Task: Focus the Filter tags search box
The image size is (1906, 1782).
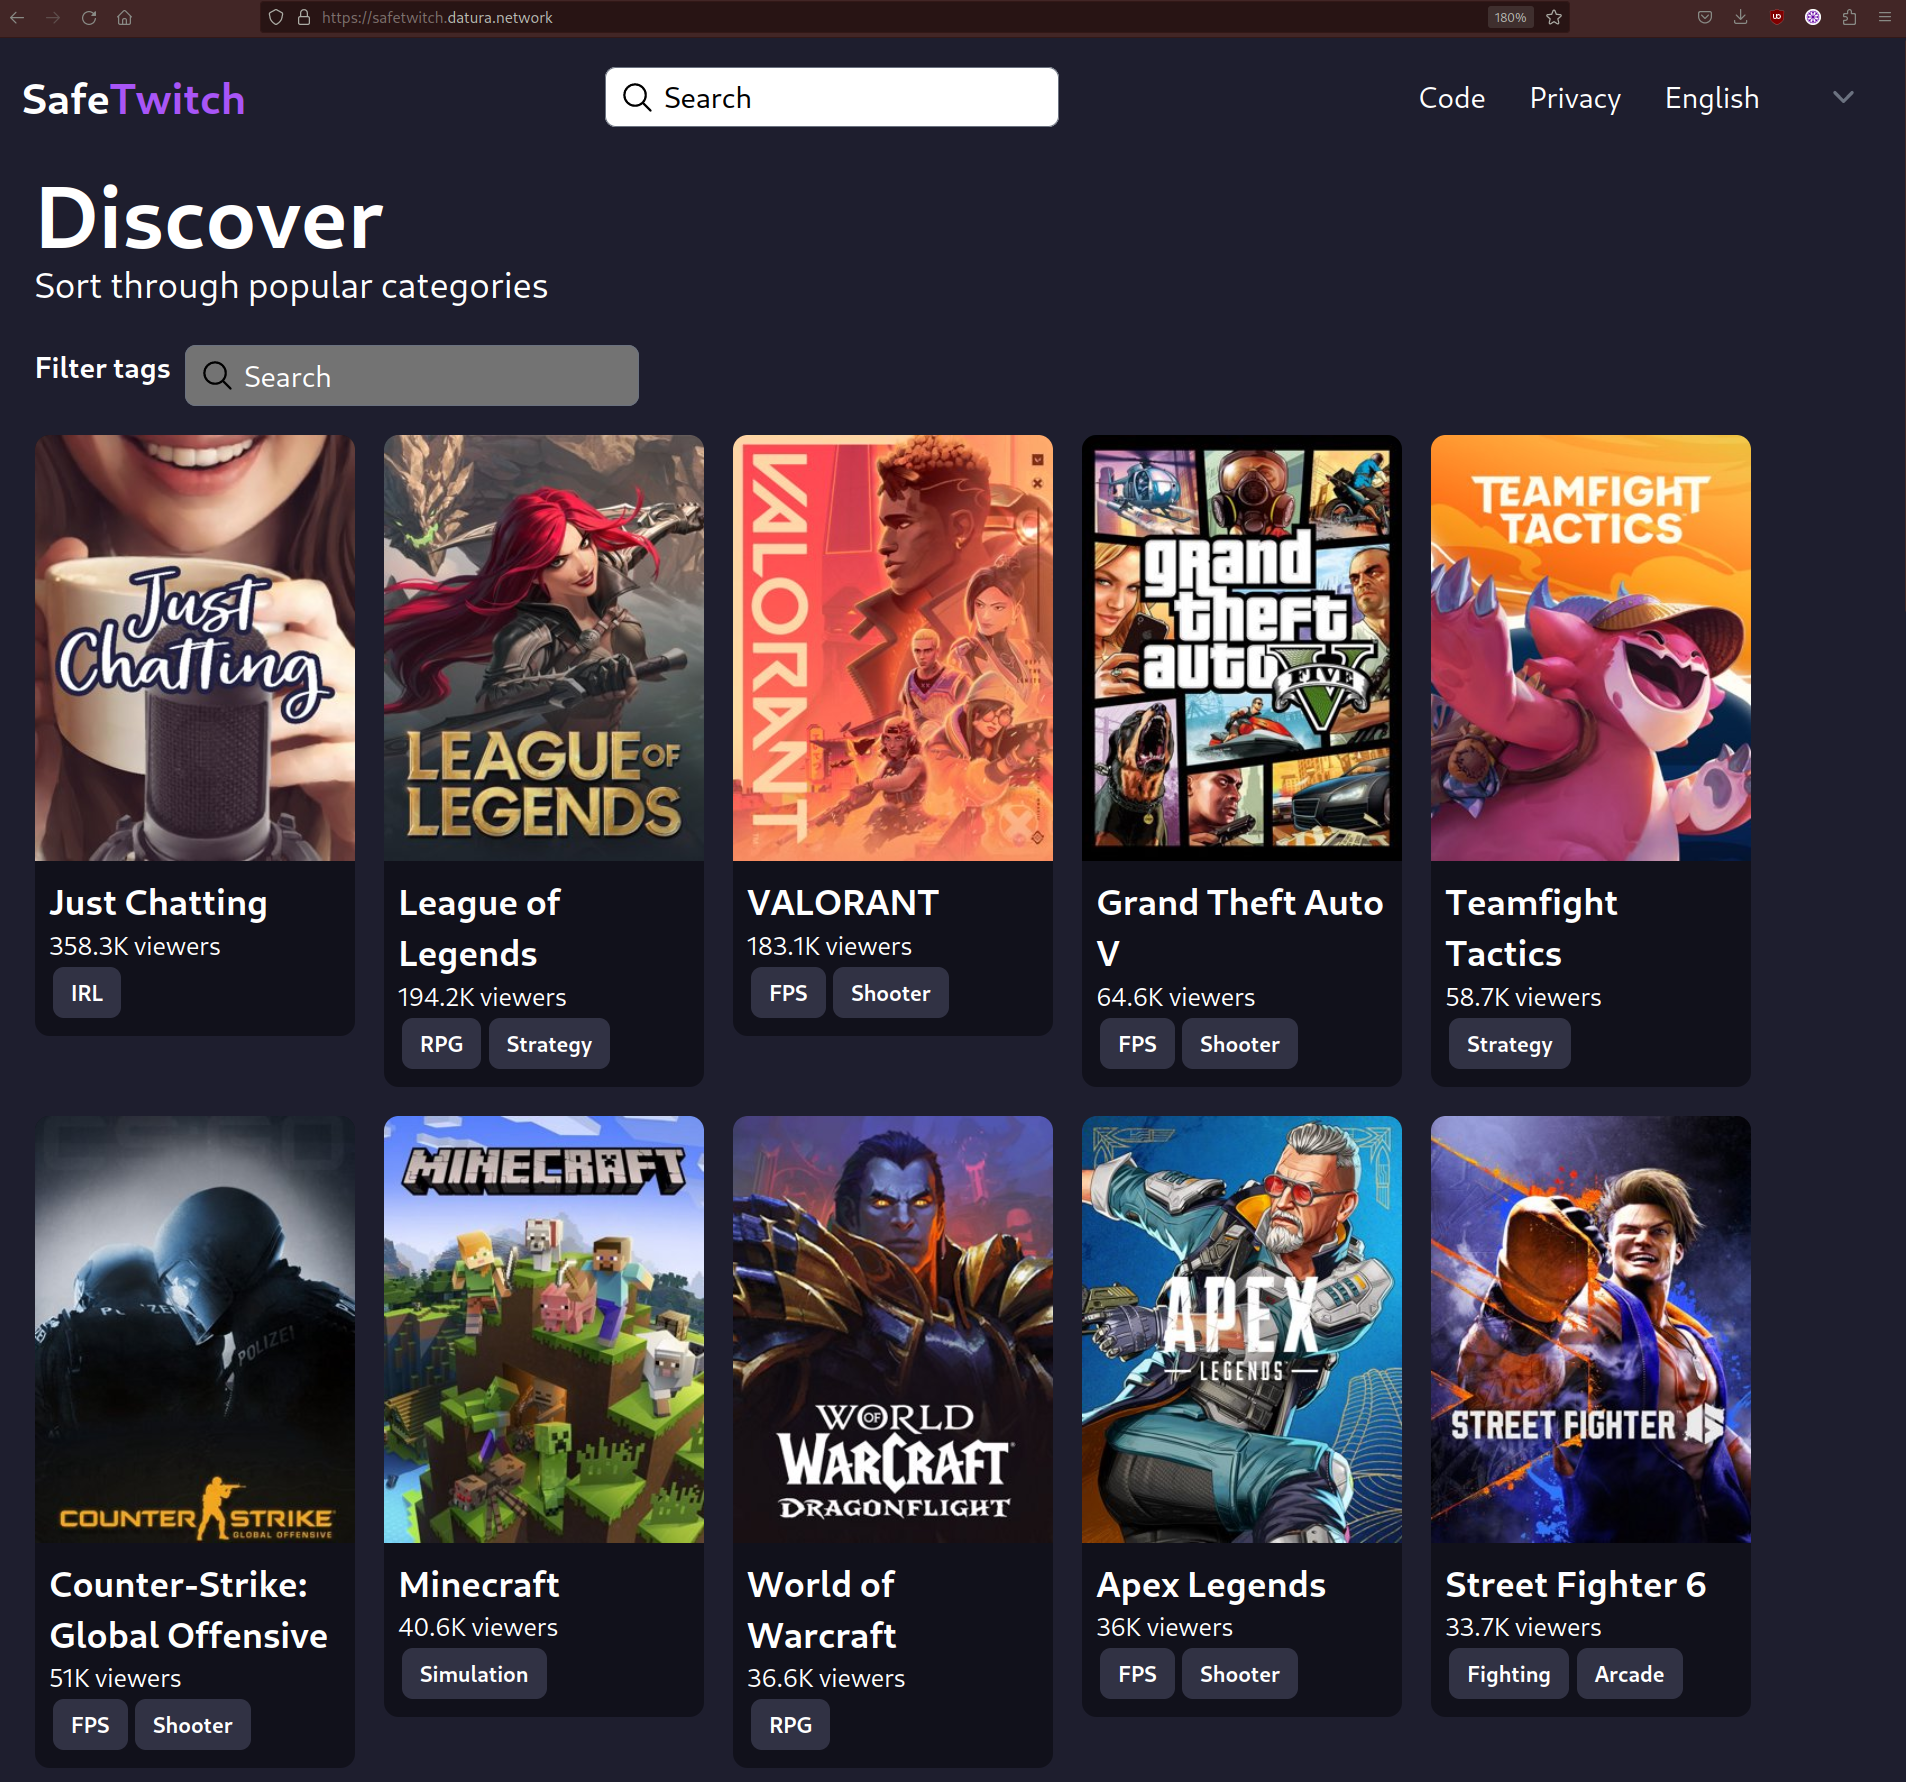Action: [412, 376]
